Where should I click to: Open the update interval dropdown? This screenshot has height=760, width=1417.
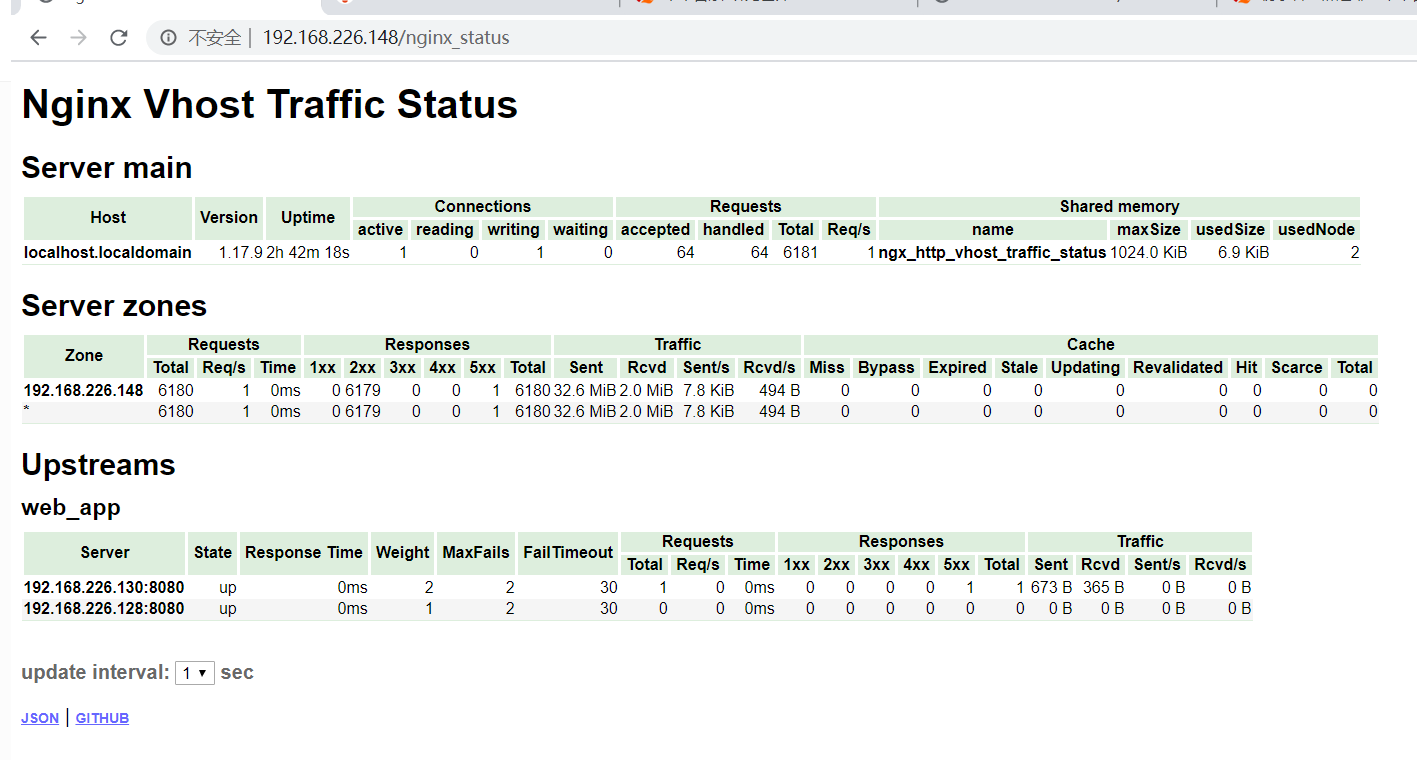point(195,673)
